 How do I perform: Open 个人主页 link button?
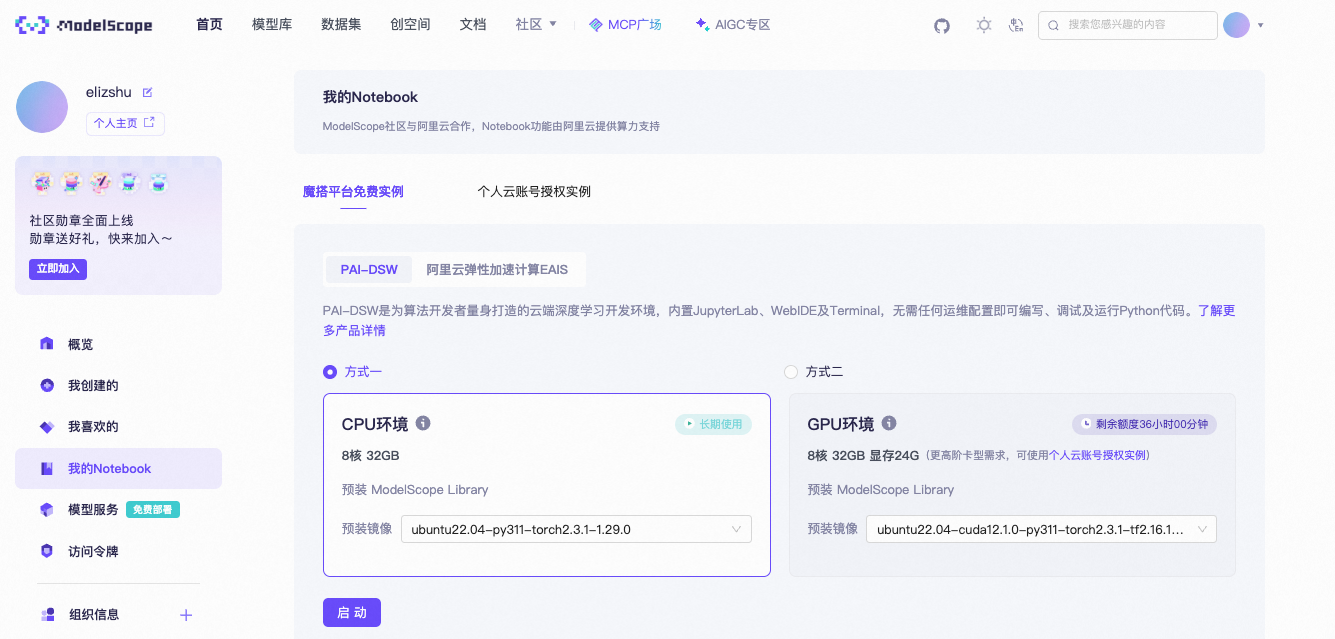coord(125,124)
